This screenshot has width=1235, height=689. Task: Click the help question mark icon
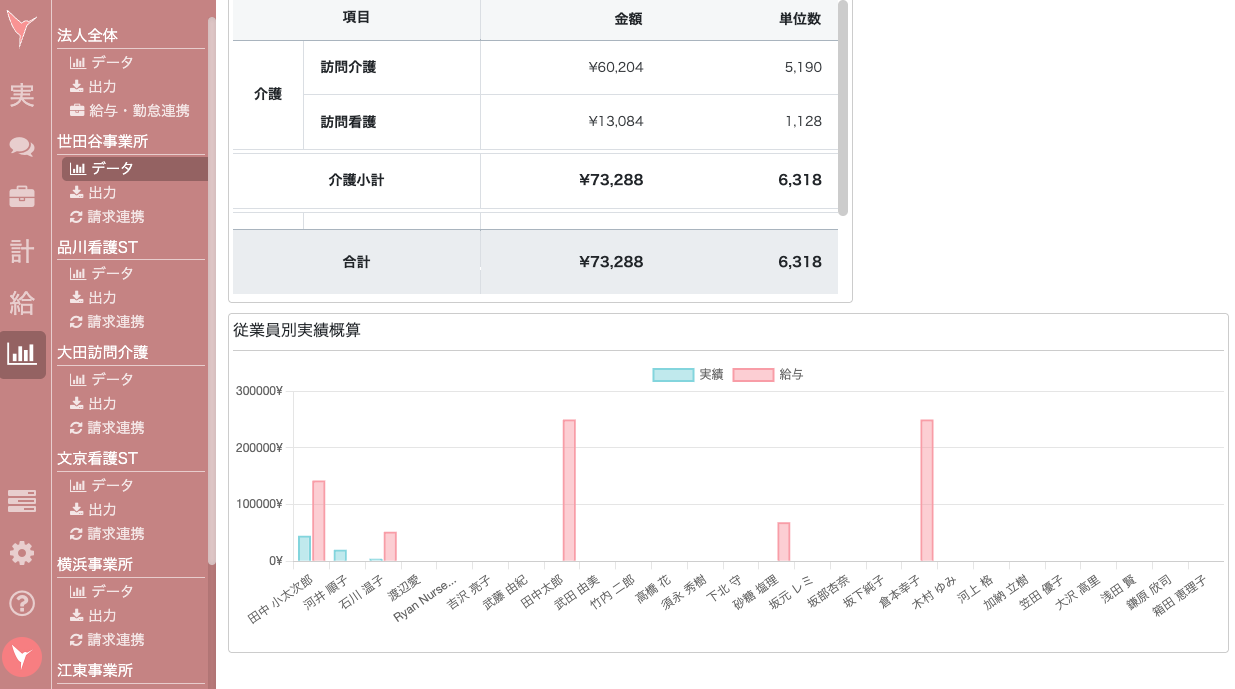click(x=22, y=603)
